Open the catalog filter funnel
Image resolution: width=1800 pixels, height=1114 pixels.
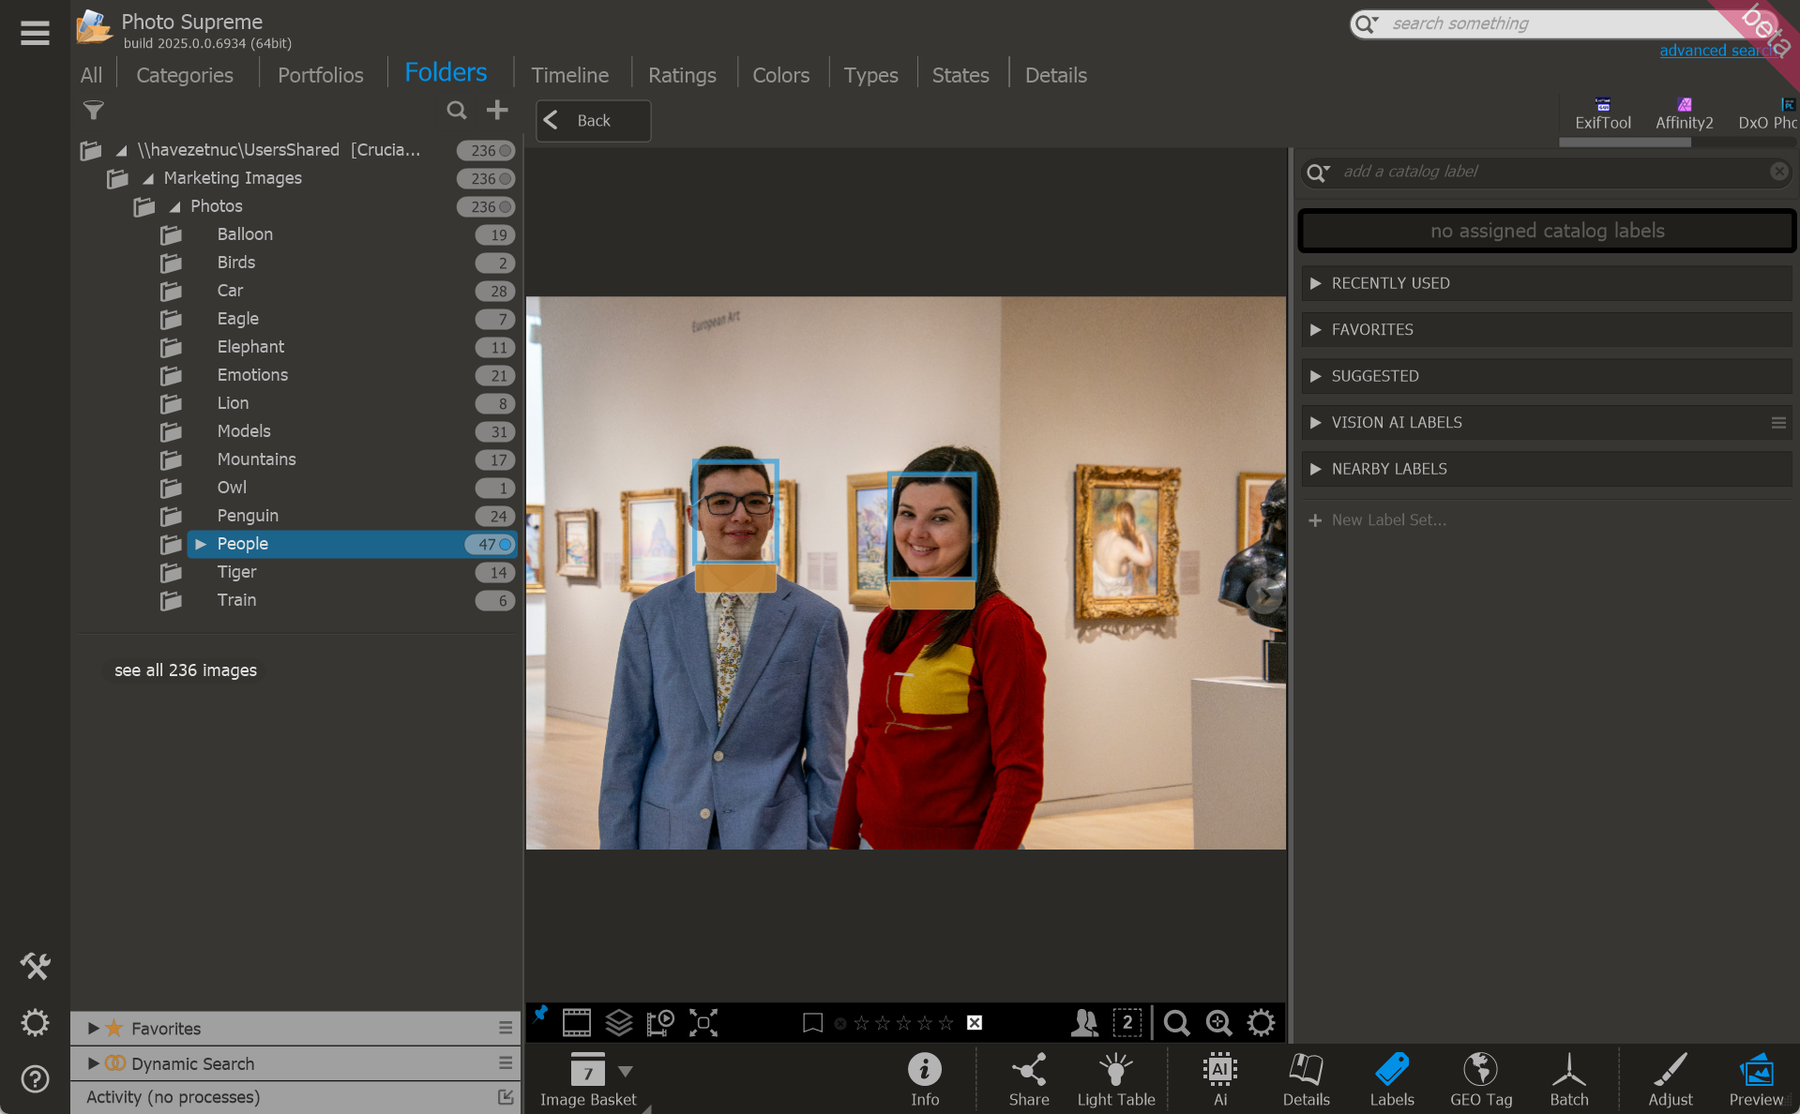94,110
